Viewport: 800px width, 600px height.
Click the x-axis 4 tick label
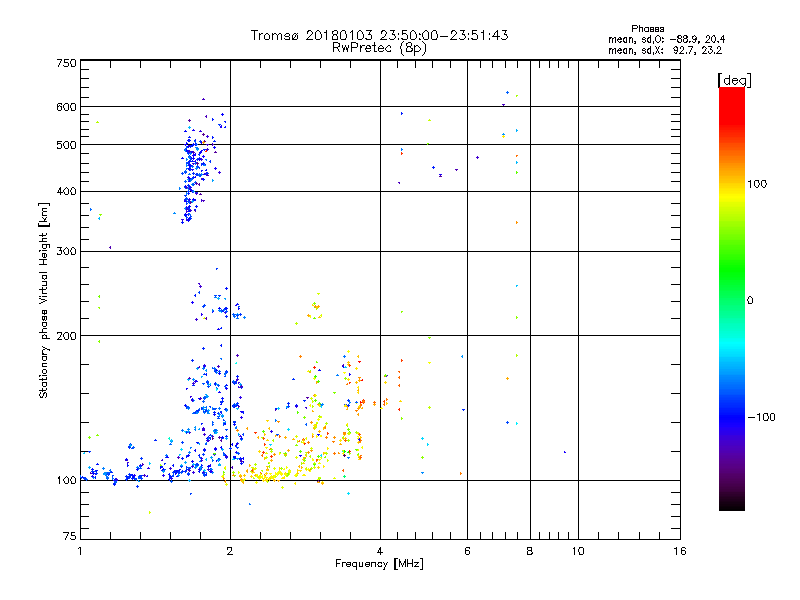coord(380,551)
